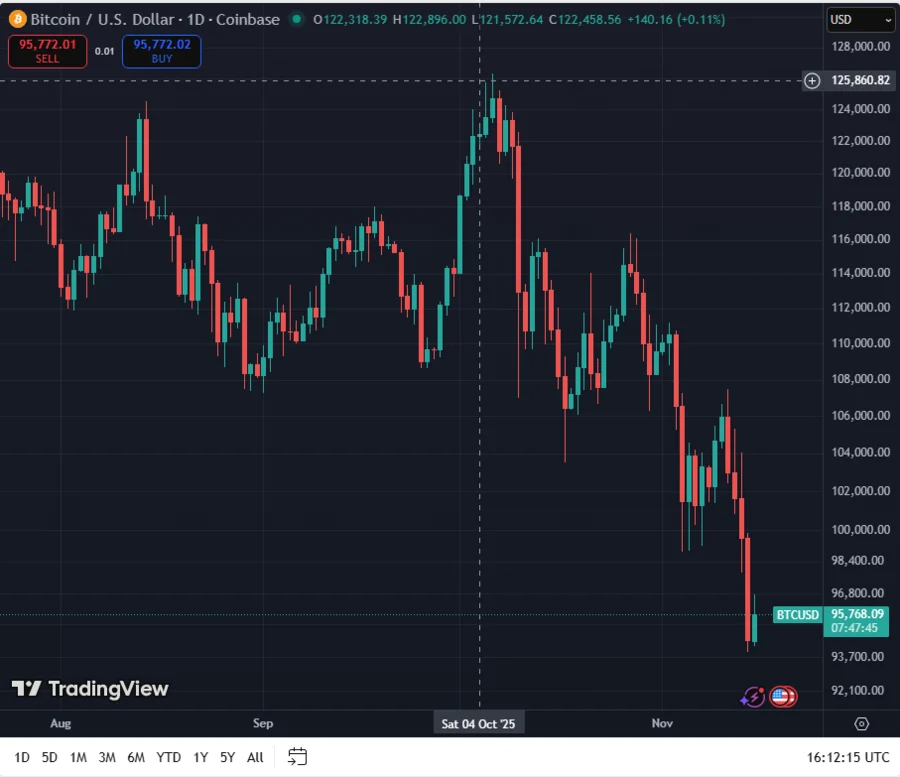Screen dimensions: 900x777
Task: Select the 5D range button
Action: click(49, 758)
